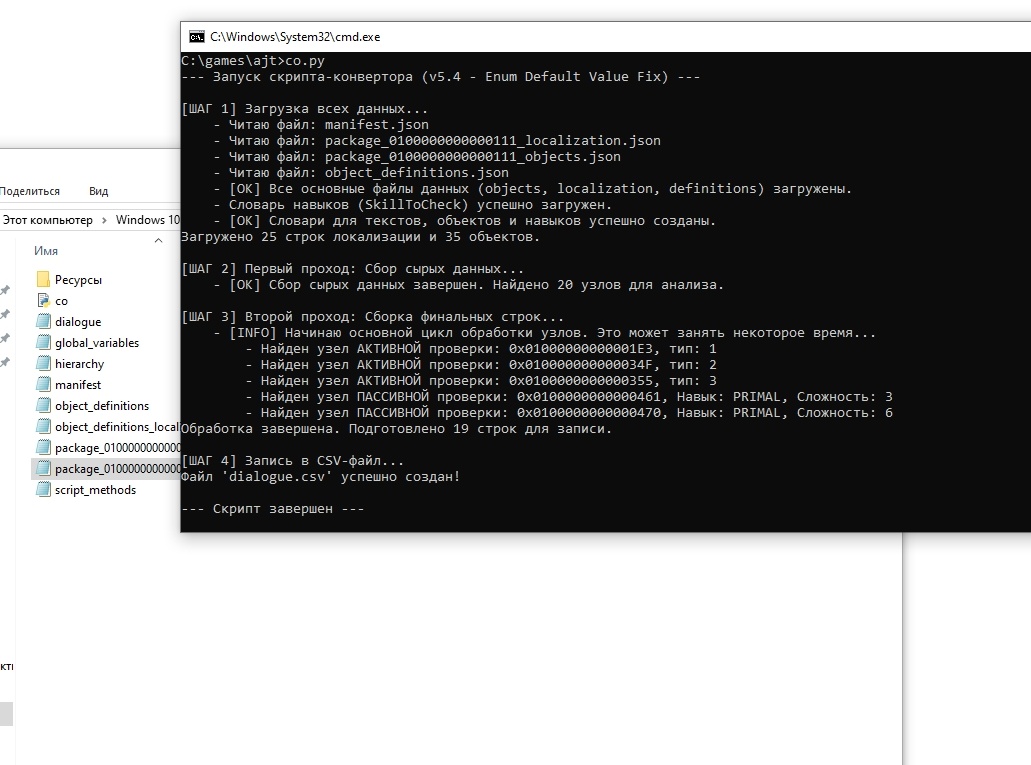
Task: Select the file named global_variables
Action: [x=97, y=343]
